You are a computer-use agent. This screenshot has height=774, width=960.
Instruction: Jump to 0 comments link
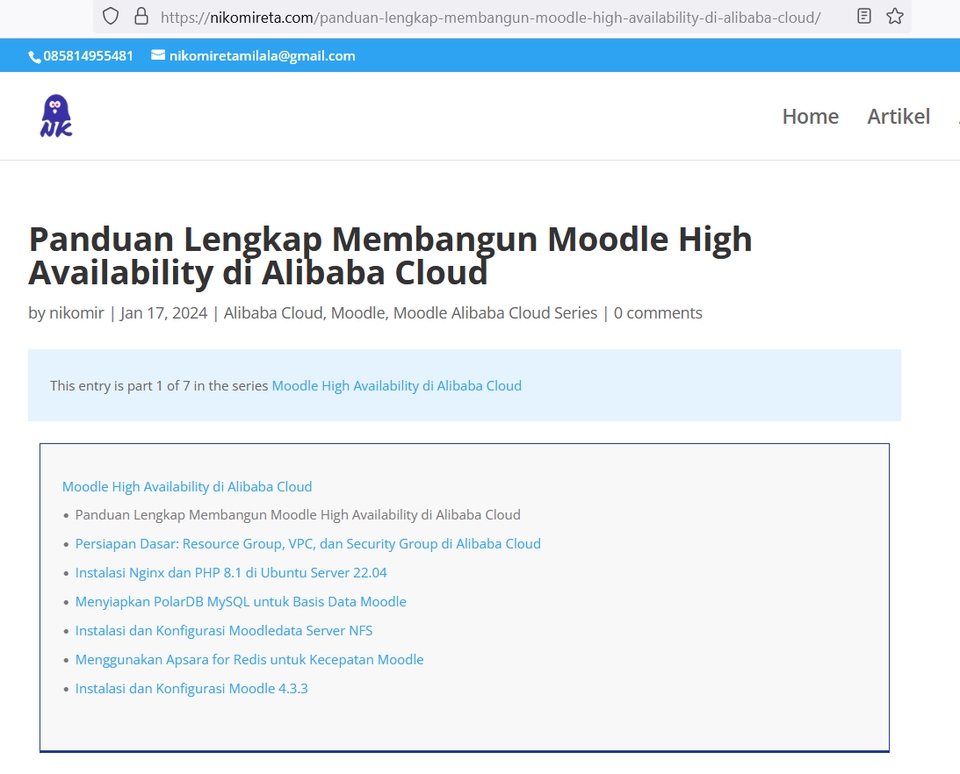click(658, 313)
